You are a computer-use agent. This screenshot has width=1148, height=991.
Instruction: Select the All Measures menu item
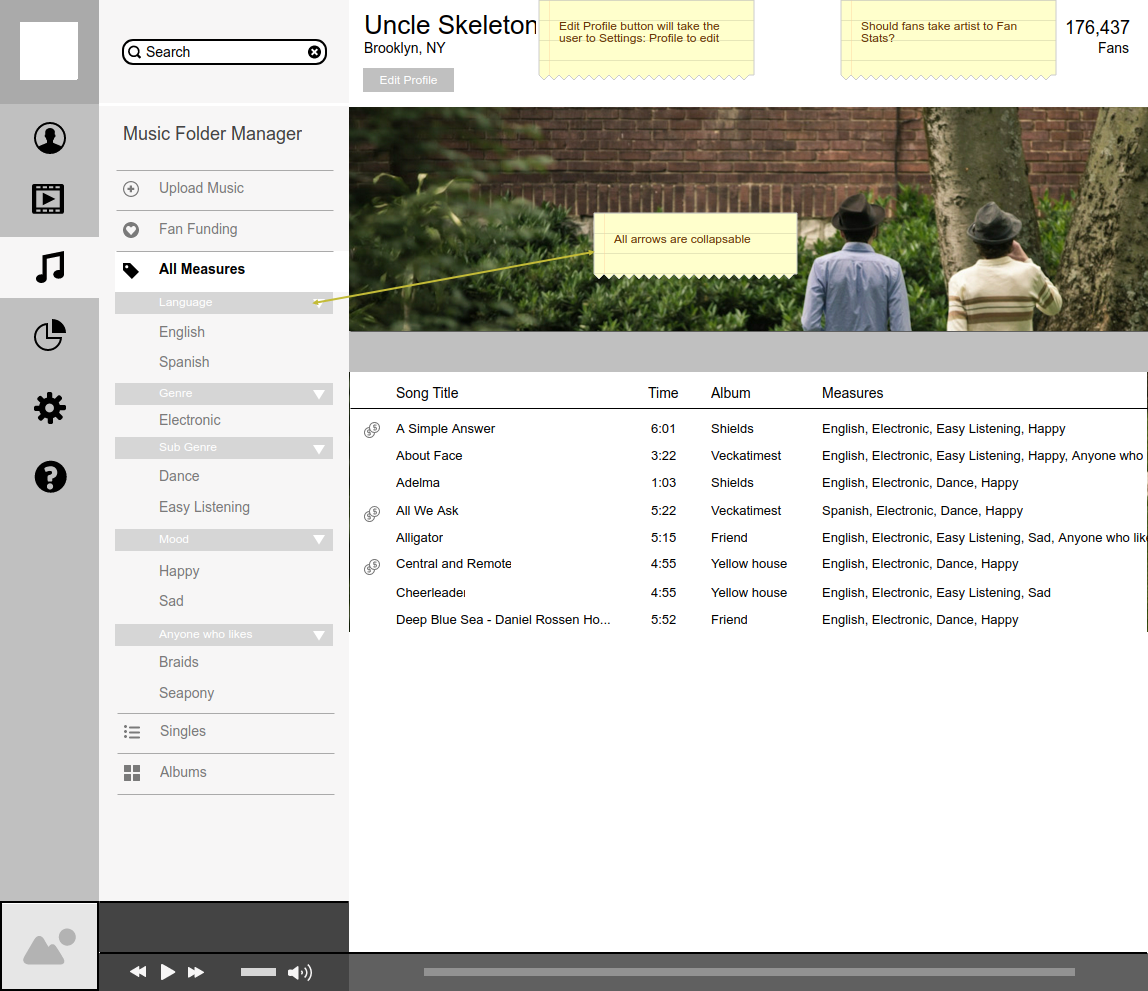pos(202,269)
